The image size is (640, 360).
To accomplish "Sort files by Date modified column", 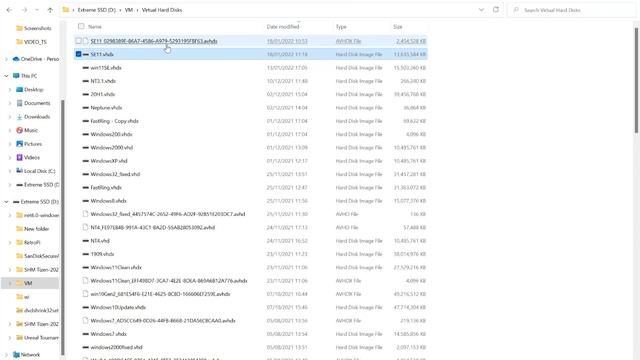I will click(x=283, y=27).
